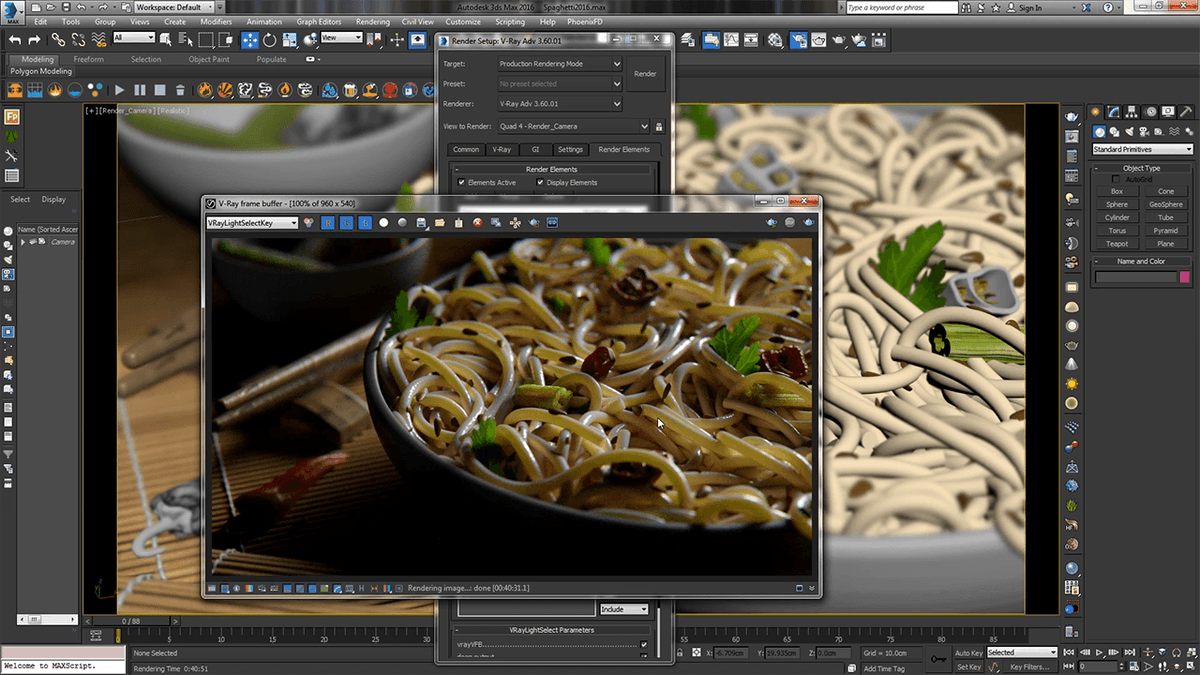
Task: Switch to alpha channel white circle in frame buffer
Action: pos(383,222)
